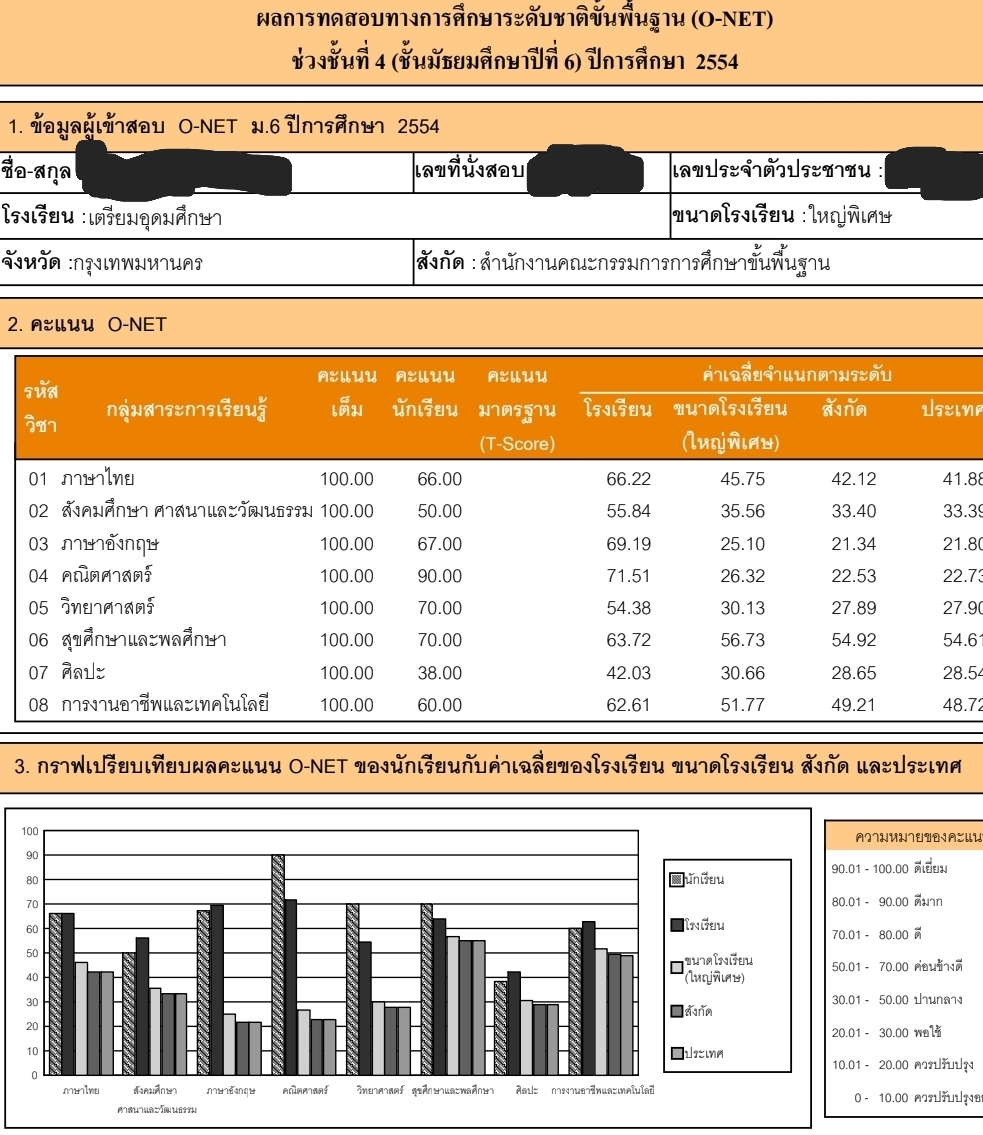Click section heading '2. คะแนน O-NET'
This screenshot has width=983, height=1135.
pos(87,324)
